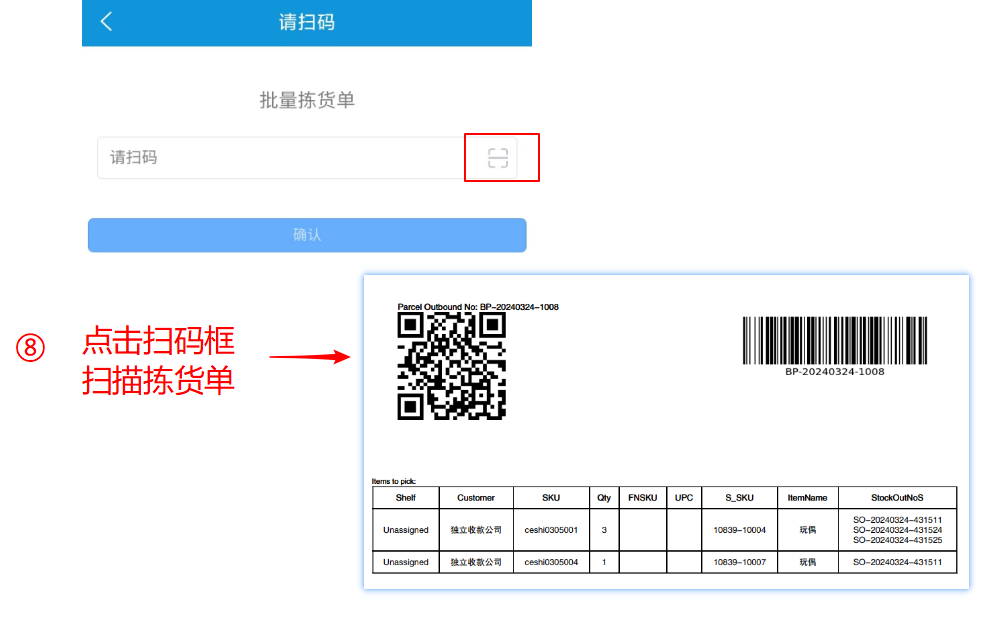Click the FNSKU column header

(643, 498)
